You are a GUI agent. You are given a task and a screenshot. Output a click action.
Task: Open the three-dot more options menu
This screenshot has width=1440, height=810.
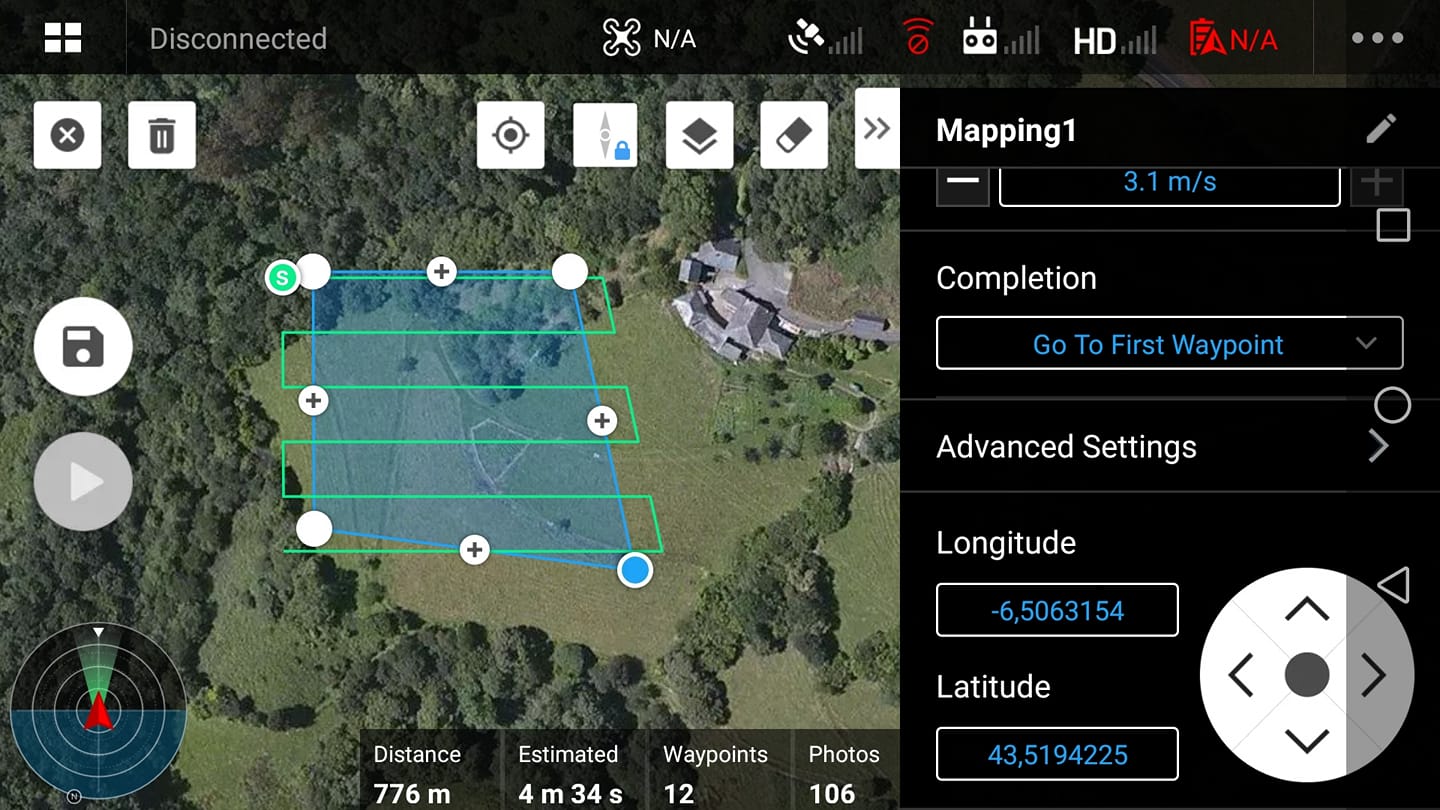coord(1377,38)
